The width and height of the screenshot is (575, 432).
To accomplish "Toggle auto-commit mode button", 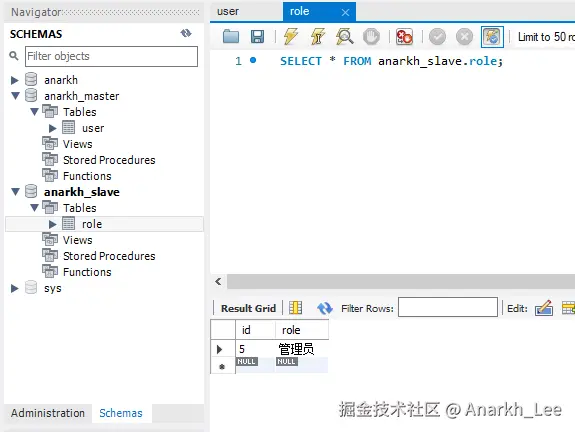I will click(492, 37).
